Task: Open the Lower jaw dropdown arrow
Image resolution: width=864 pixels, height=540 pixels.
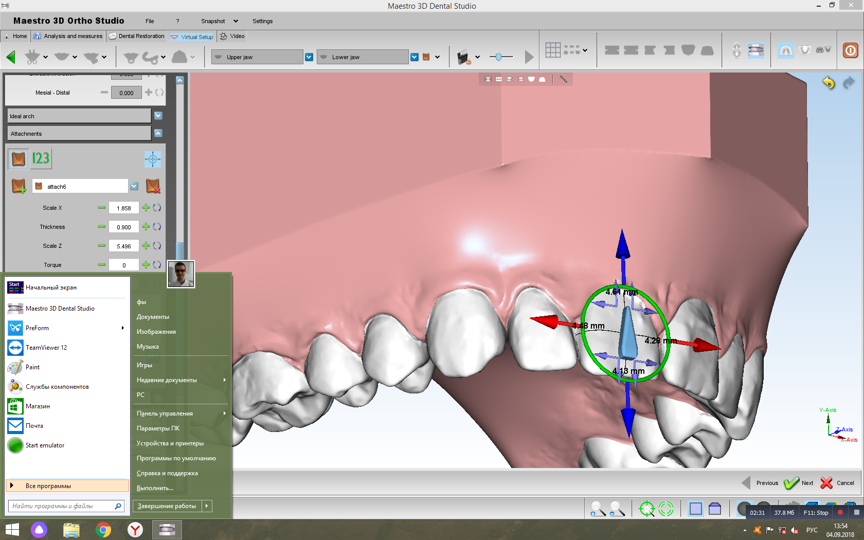Action: (414, 57)
